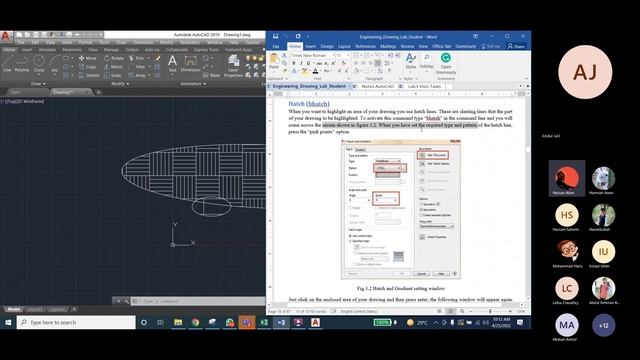The image size is (640, 360).
Task: Switch to the References tab in Word
Action: point(365,47)
